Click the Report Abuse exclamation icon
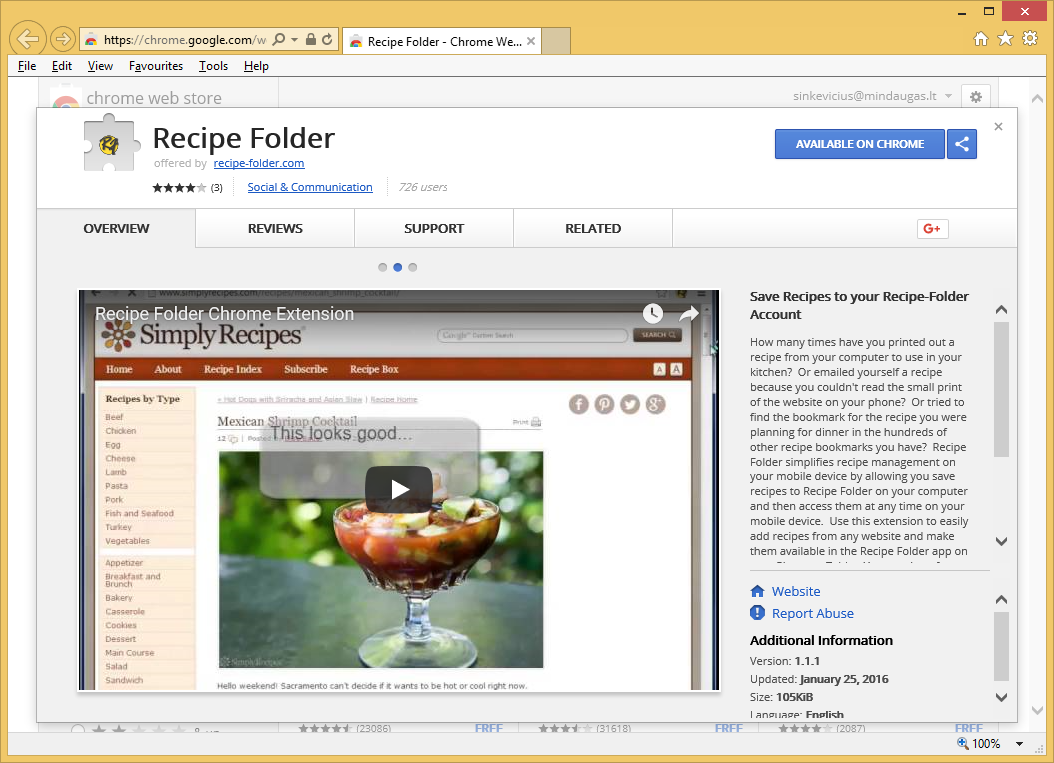1054x763 pixels. coord(758,613)
